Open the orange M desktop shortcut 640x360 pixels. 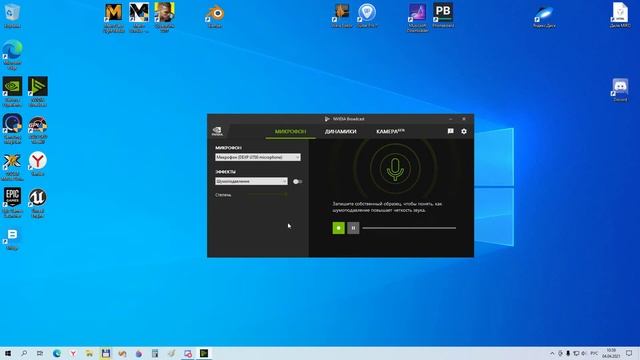pyautogui.click(x=113, y=18)
